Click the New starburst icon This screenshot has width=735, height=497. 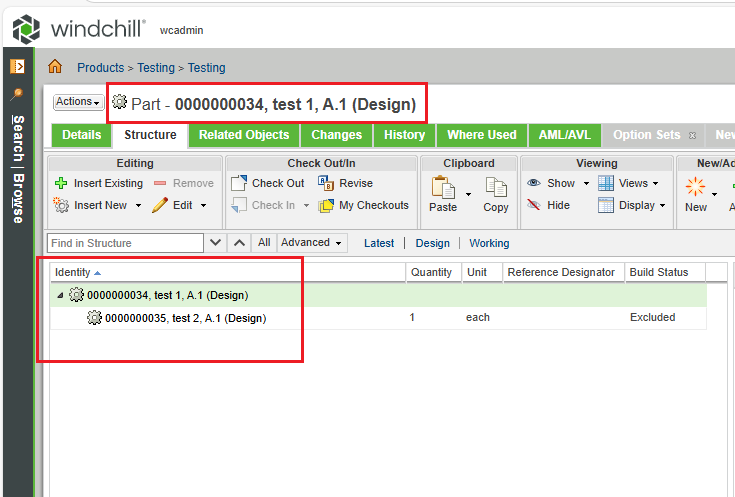[695, 187]
